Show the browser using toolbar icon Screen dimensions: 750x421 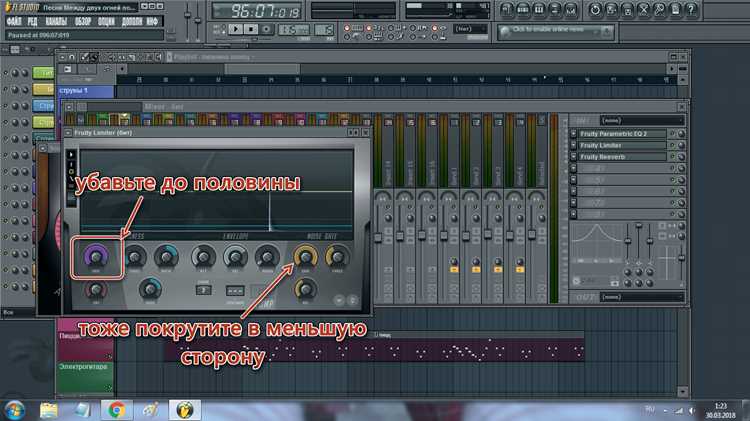[554, 10]
